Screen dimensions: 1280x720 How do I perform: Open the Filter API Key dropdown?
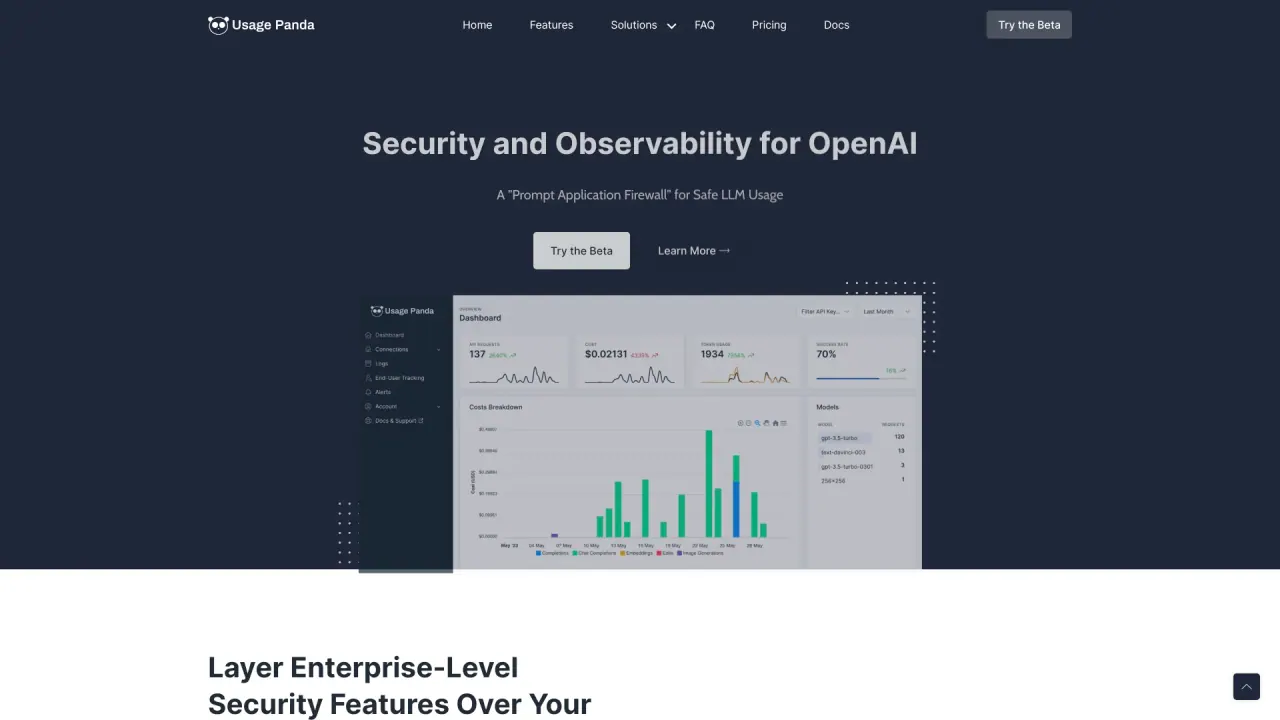(825, 312)
